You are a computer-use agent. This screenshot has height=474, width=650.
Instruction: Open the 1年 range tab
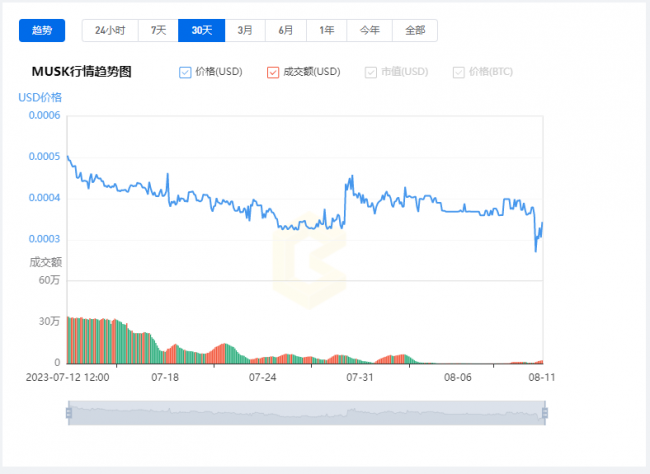(x=327, y=30)
